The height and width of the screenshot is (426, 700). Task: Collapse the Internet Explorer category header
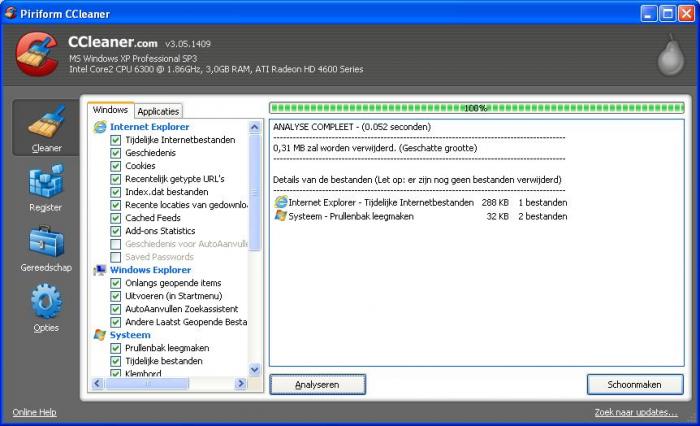coord(149,127)
